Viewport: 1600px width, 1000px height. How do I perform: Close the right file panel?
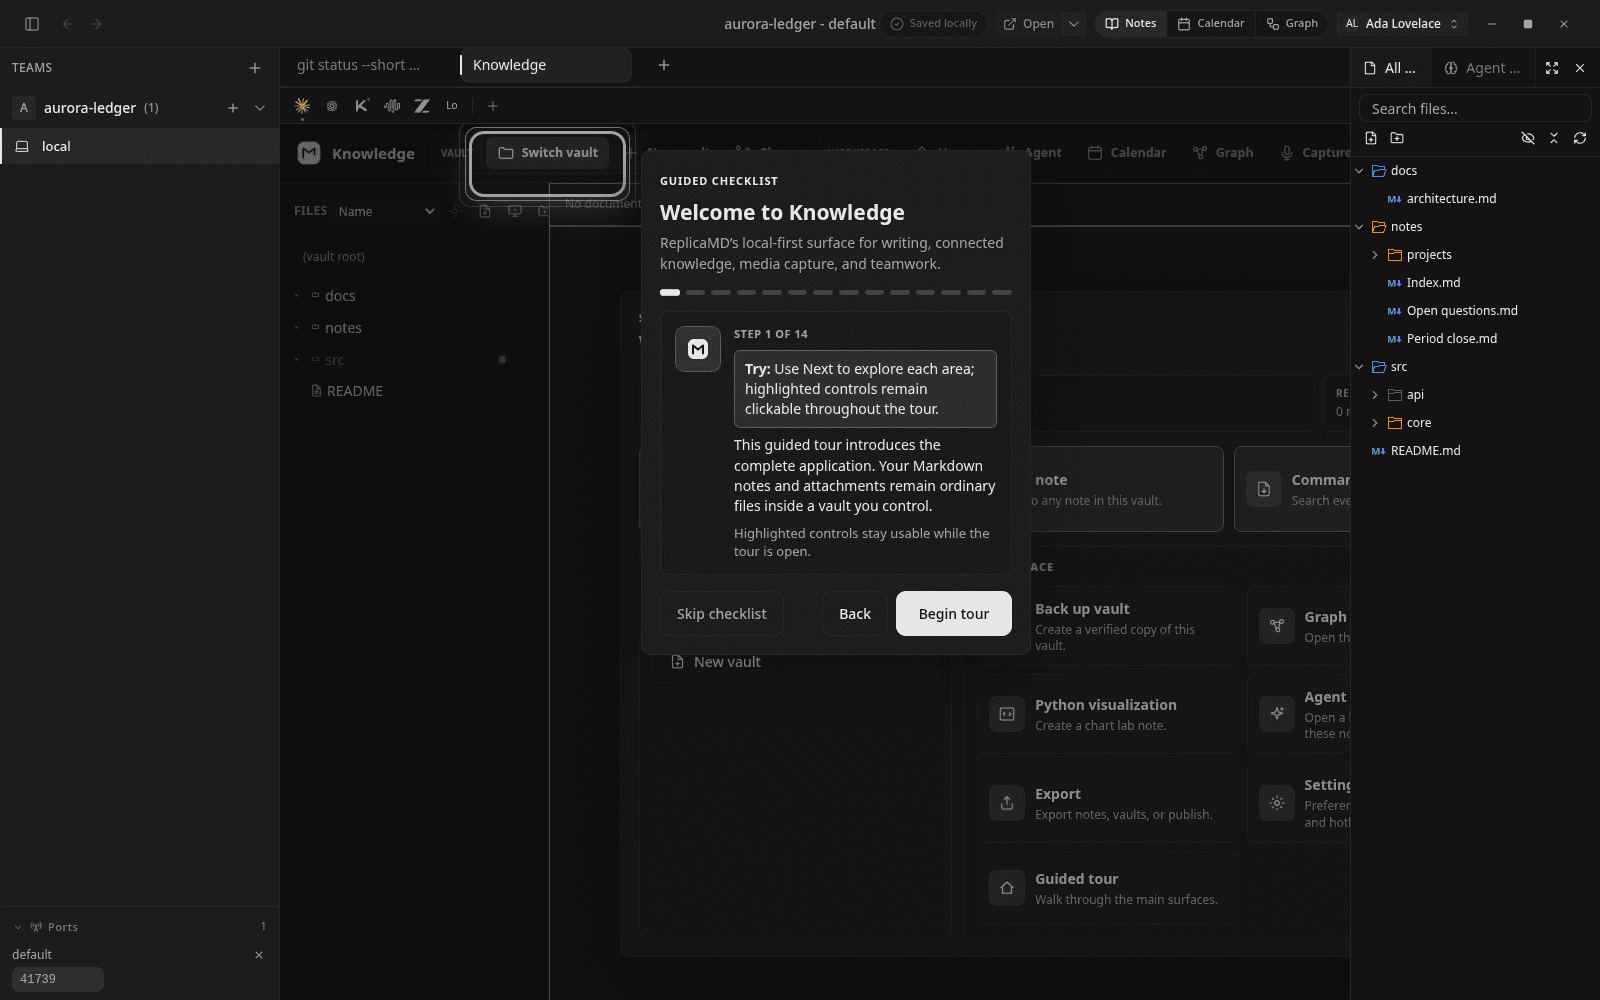pos(1580,68)
